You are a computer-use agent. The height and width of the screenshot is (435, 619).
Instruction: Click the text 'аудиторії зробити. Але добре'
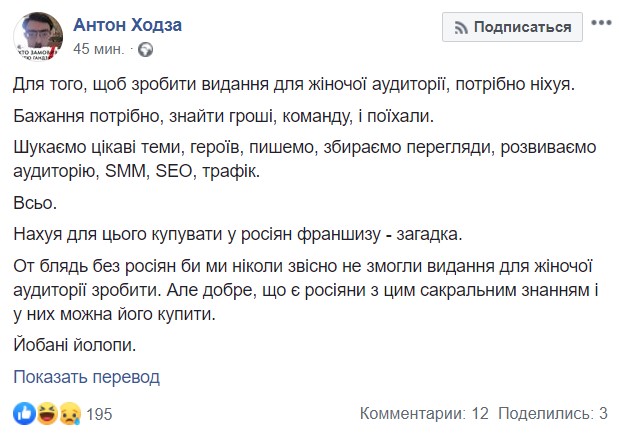coord(150,291)
